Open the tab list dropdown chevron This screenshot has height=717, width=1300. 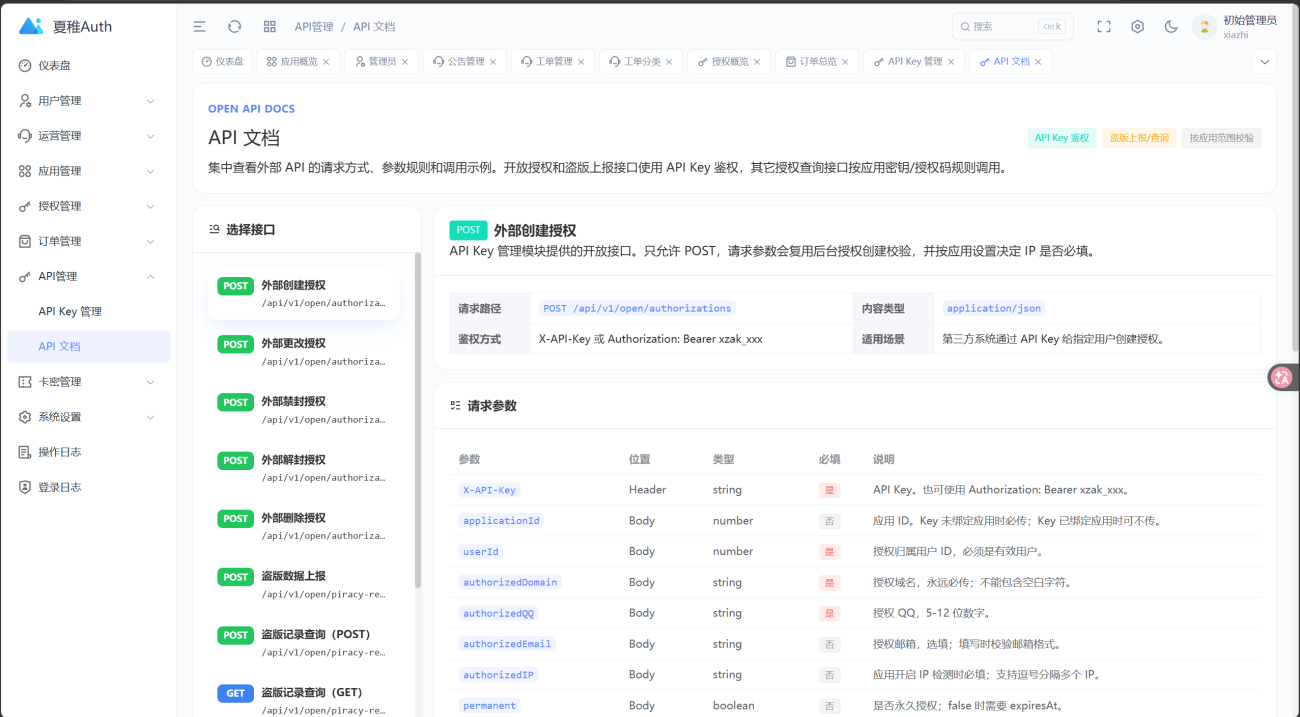point(1265,62)
